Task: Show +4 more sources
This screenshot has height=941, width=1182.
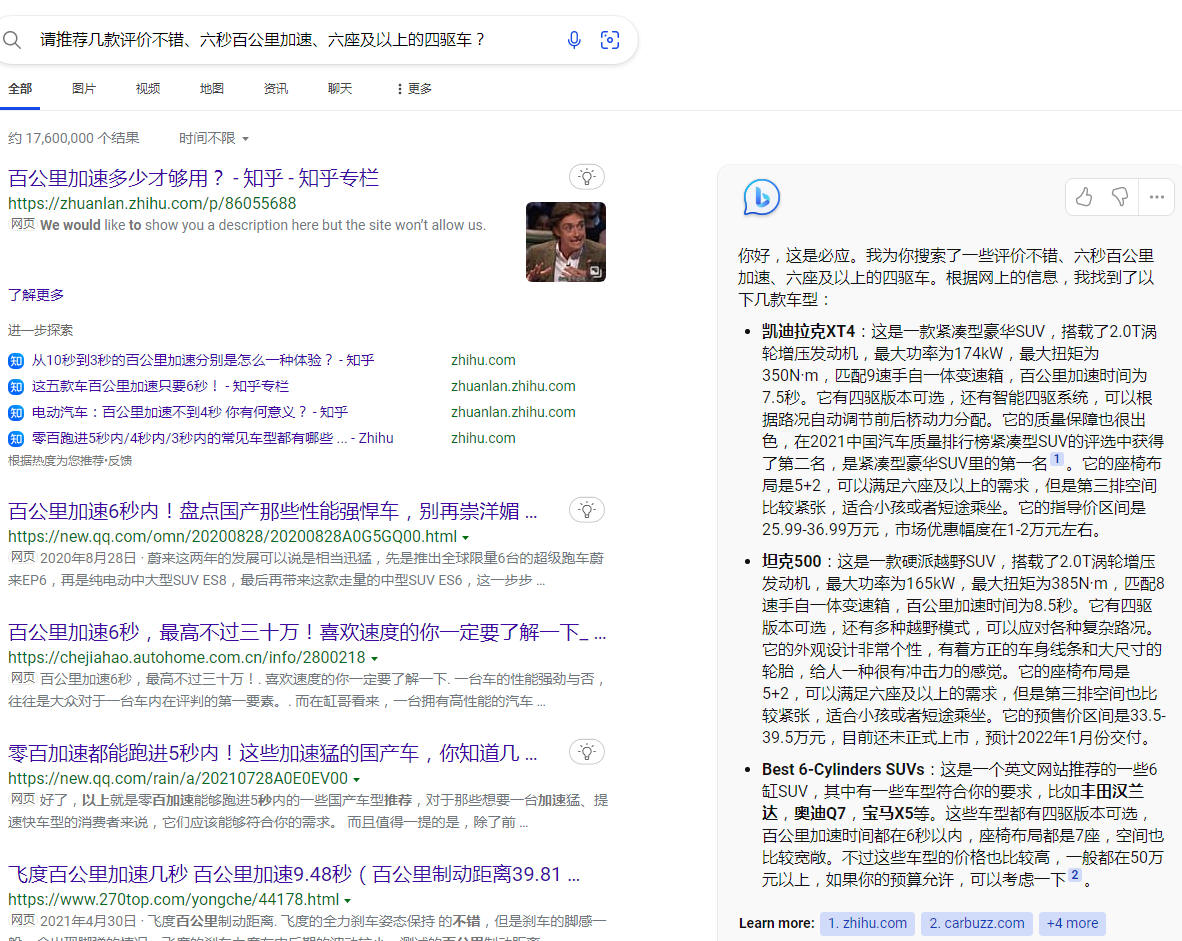Action: (x=1072, y=924)
